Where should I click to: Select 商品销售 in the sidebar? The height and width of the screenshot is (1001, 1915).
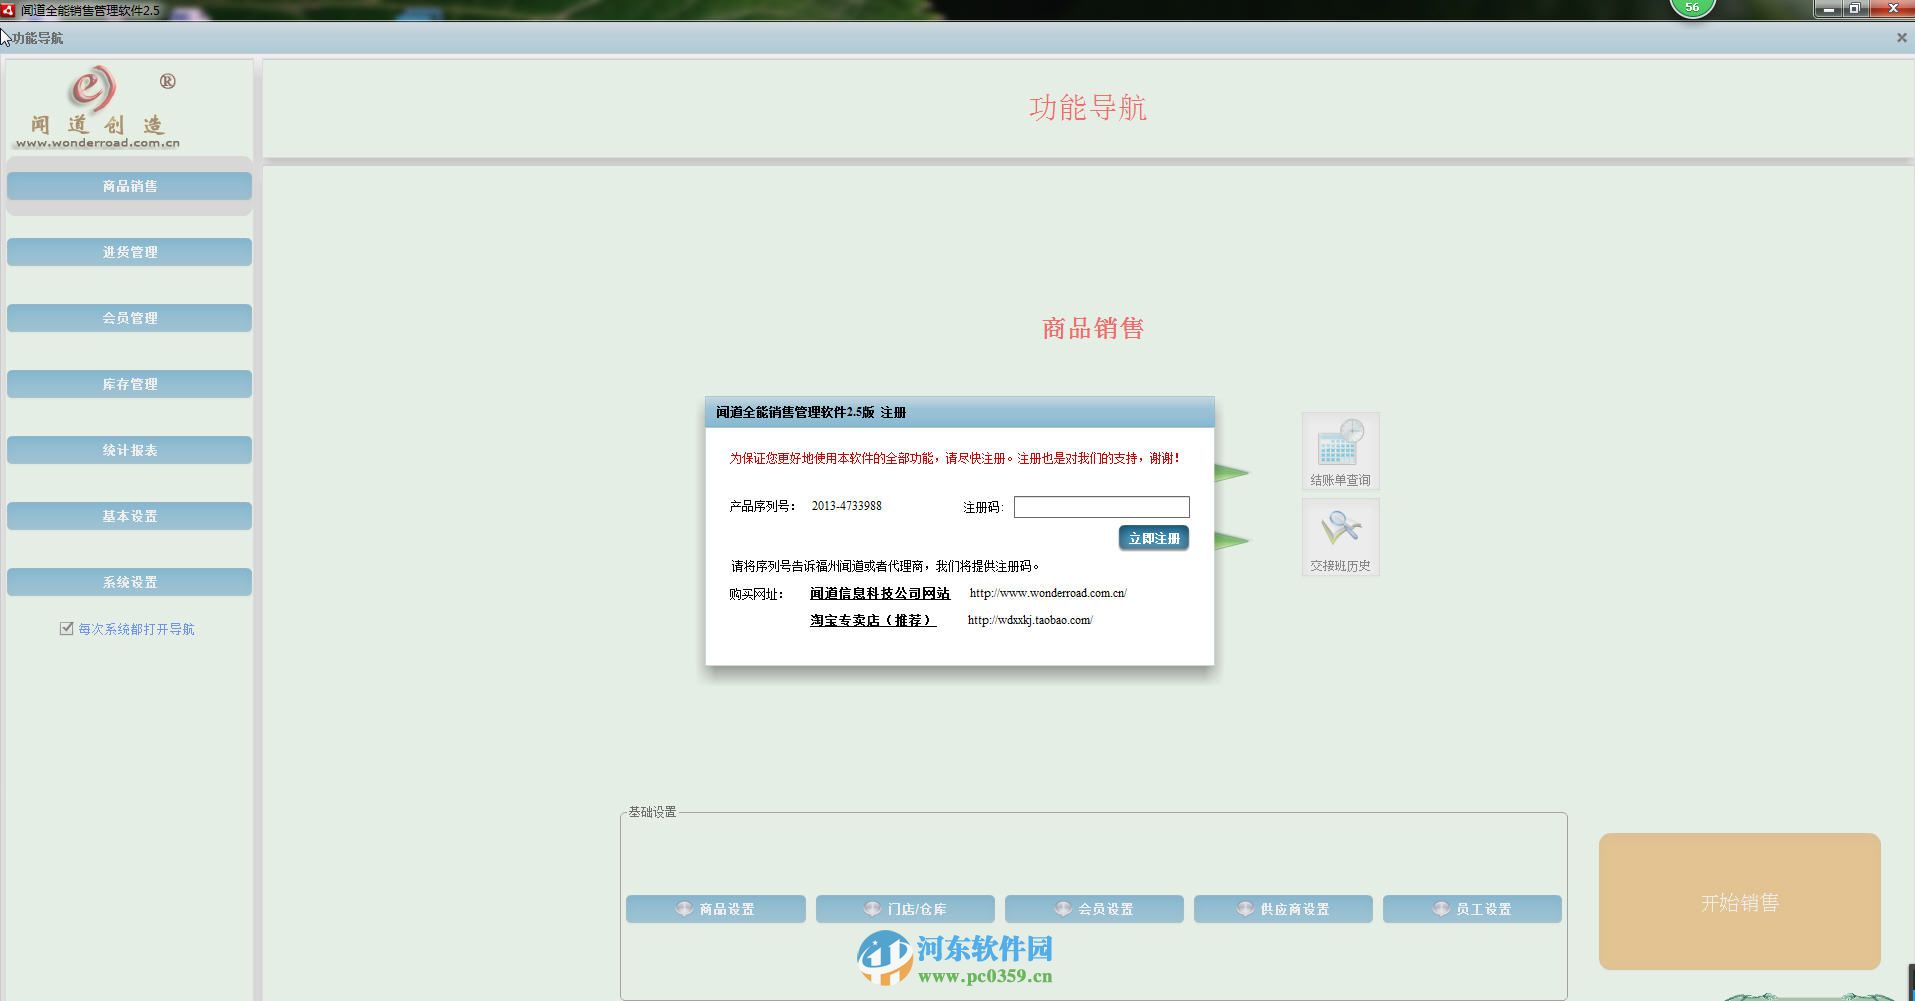click(129, 186)
